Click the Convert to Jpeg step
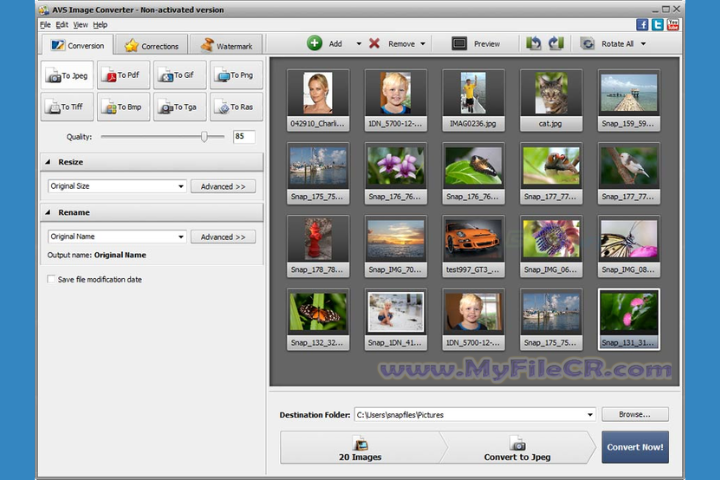Screen dimensions: 720x480 coord(518,447)
